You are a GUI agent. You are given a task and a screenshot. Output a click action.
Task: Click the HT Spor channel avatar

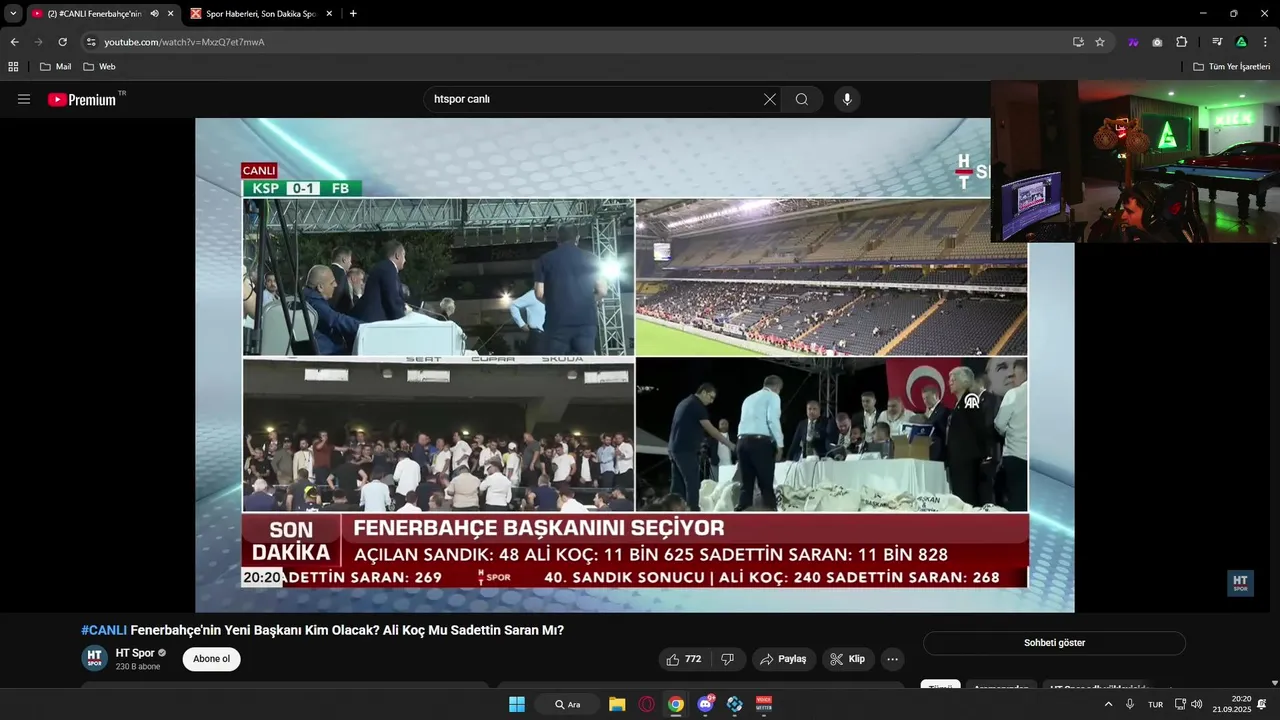(x=94, y=658)
